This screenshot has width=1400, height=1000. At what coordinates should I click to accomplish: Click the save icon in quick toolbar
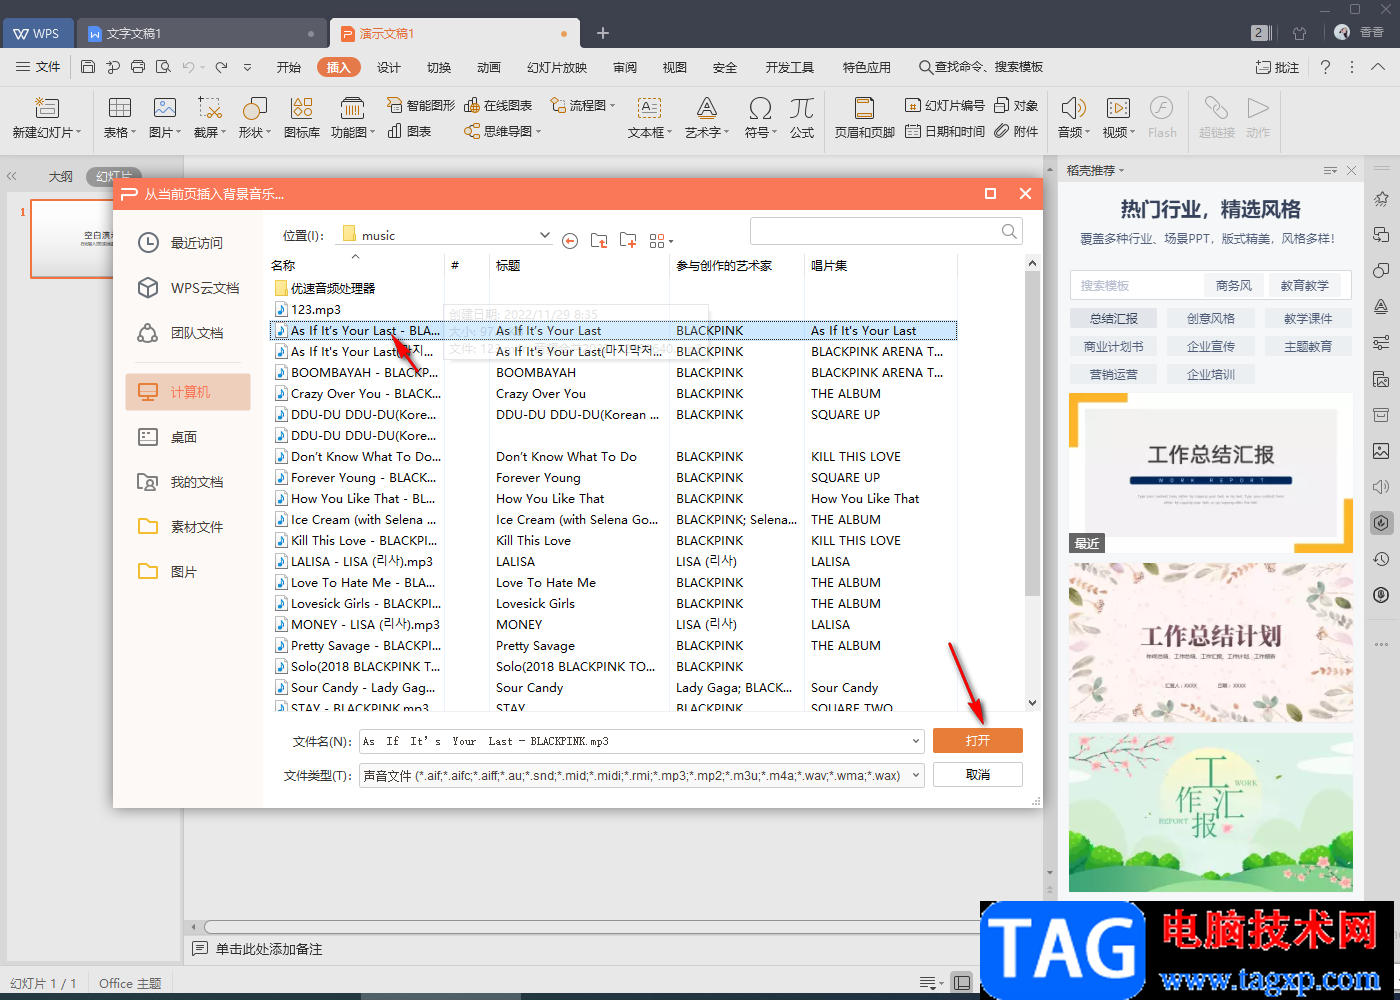tap(88, 67)
